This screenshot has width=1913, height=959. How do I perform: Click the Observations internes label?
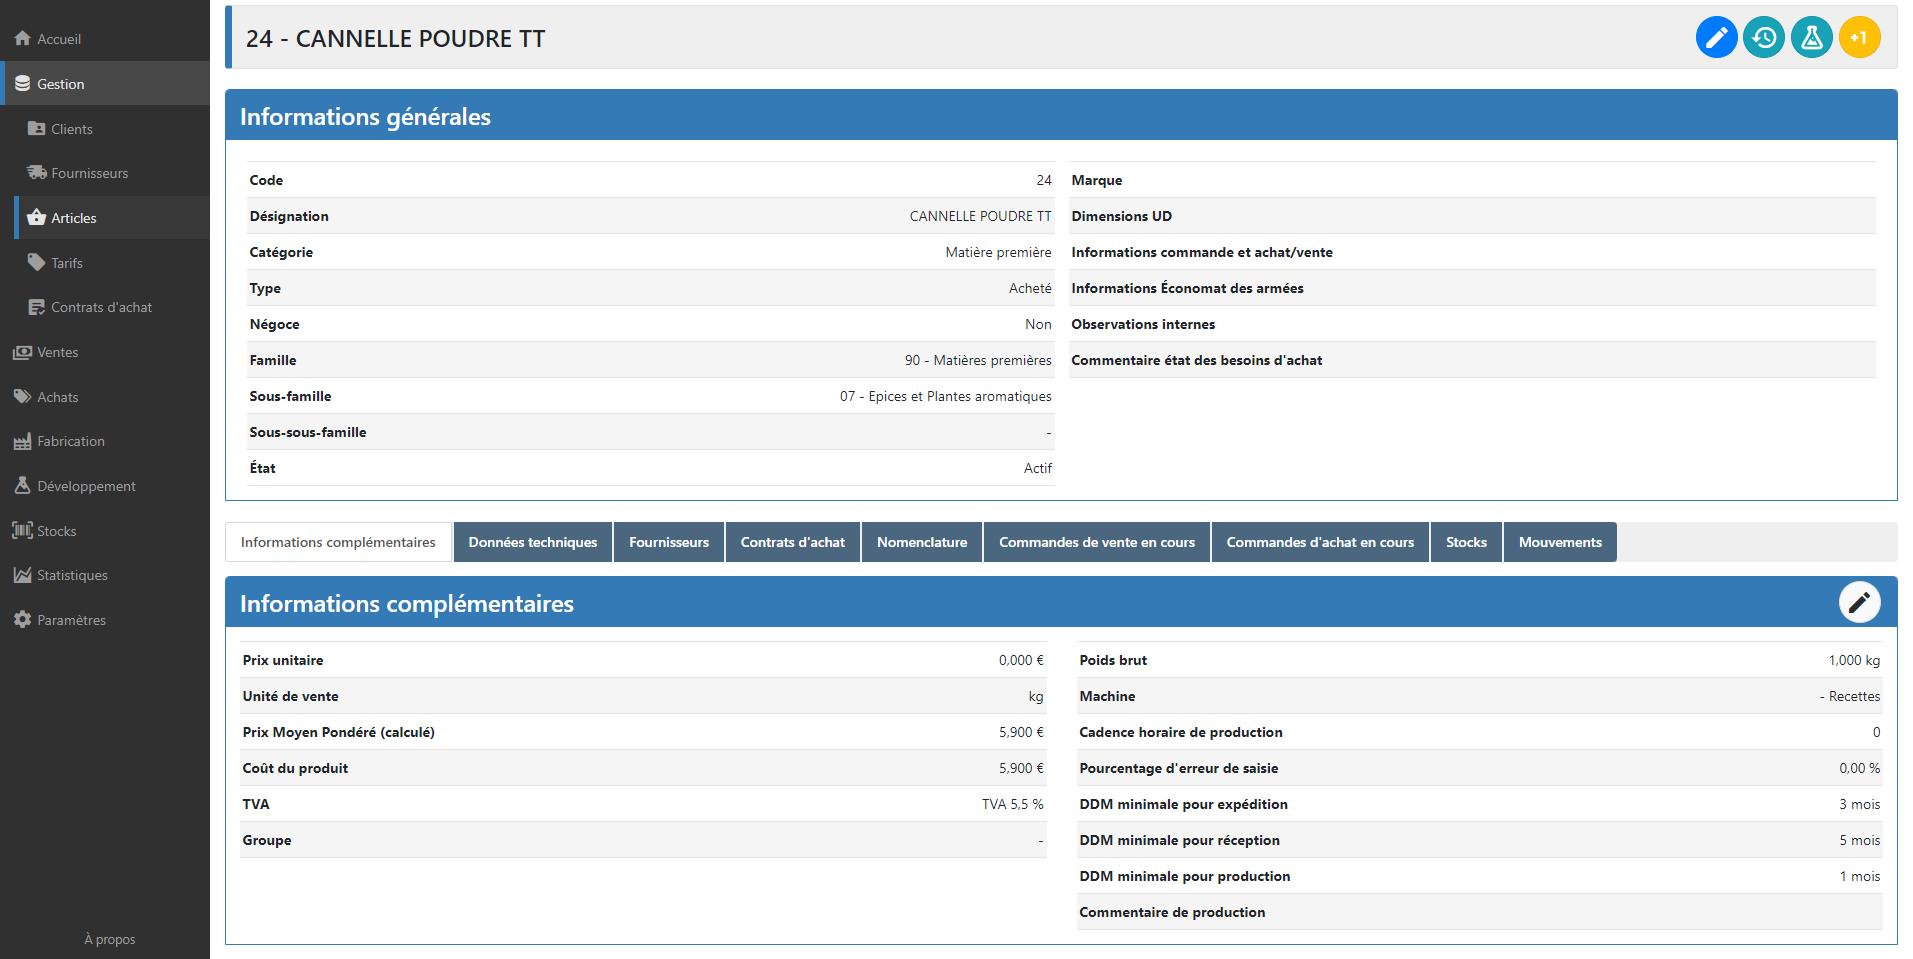1143,324
